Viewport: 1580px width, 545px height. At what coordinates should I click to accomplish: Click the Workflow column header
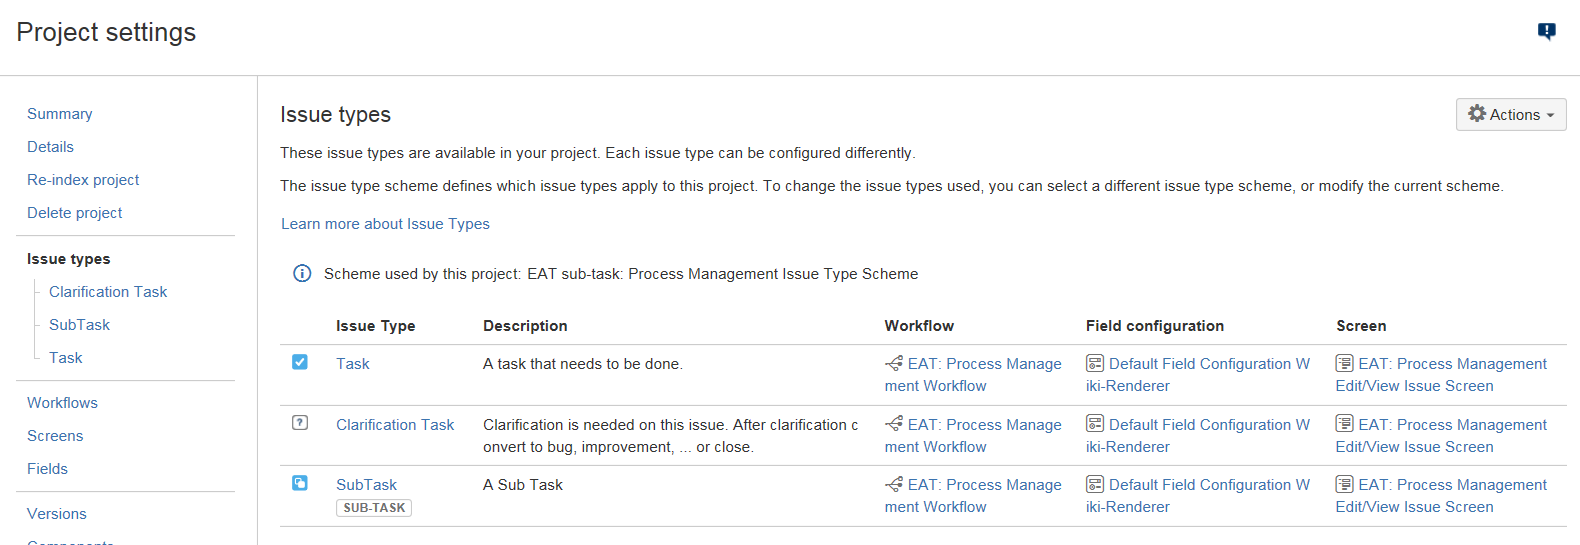tap(919, 326)
